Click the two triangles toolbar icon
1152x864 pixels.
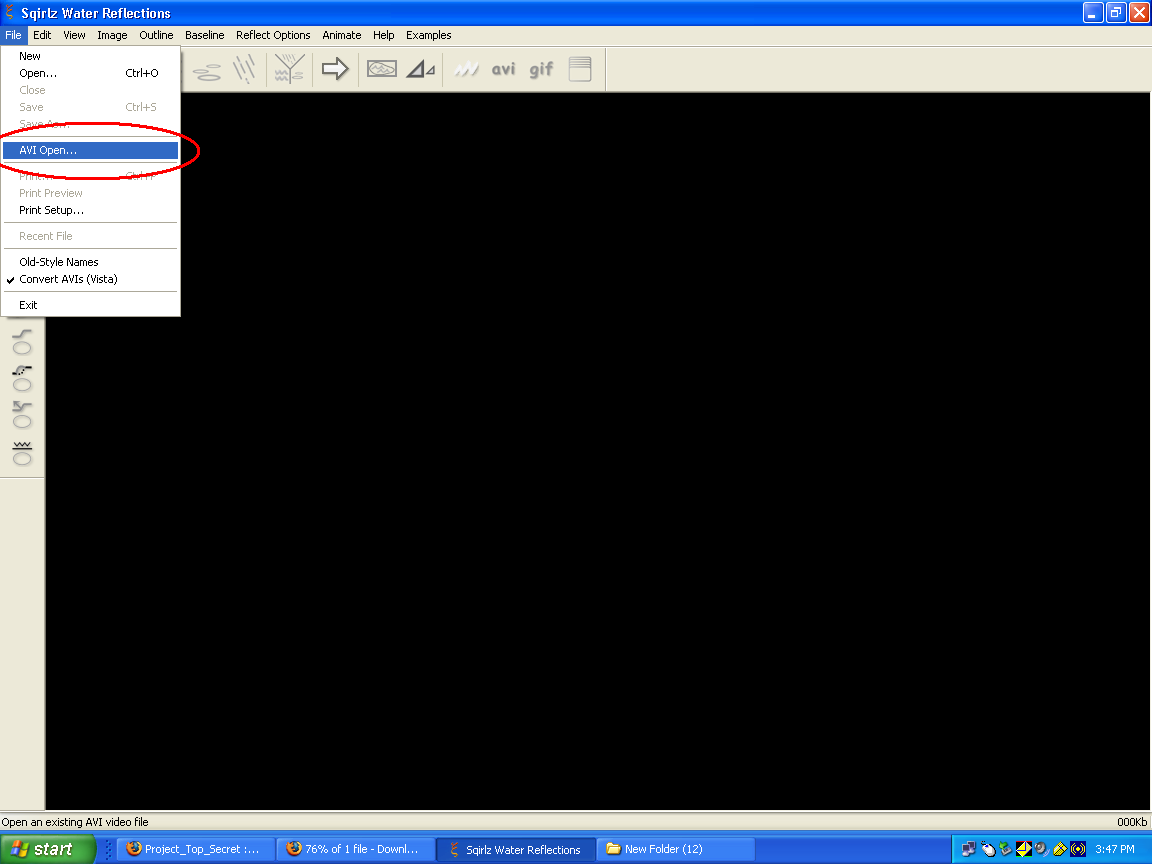(x=421, y=69)
